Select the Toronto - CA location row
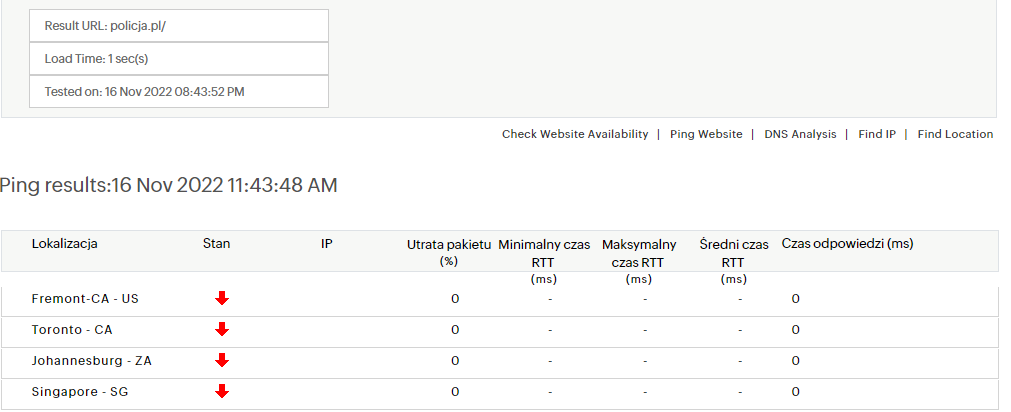 74,329
